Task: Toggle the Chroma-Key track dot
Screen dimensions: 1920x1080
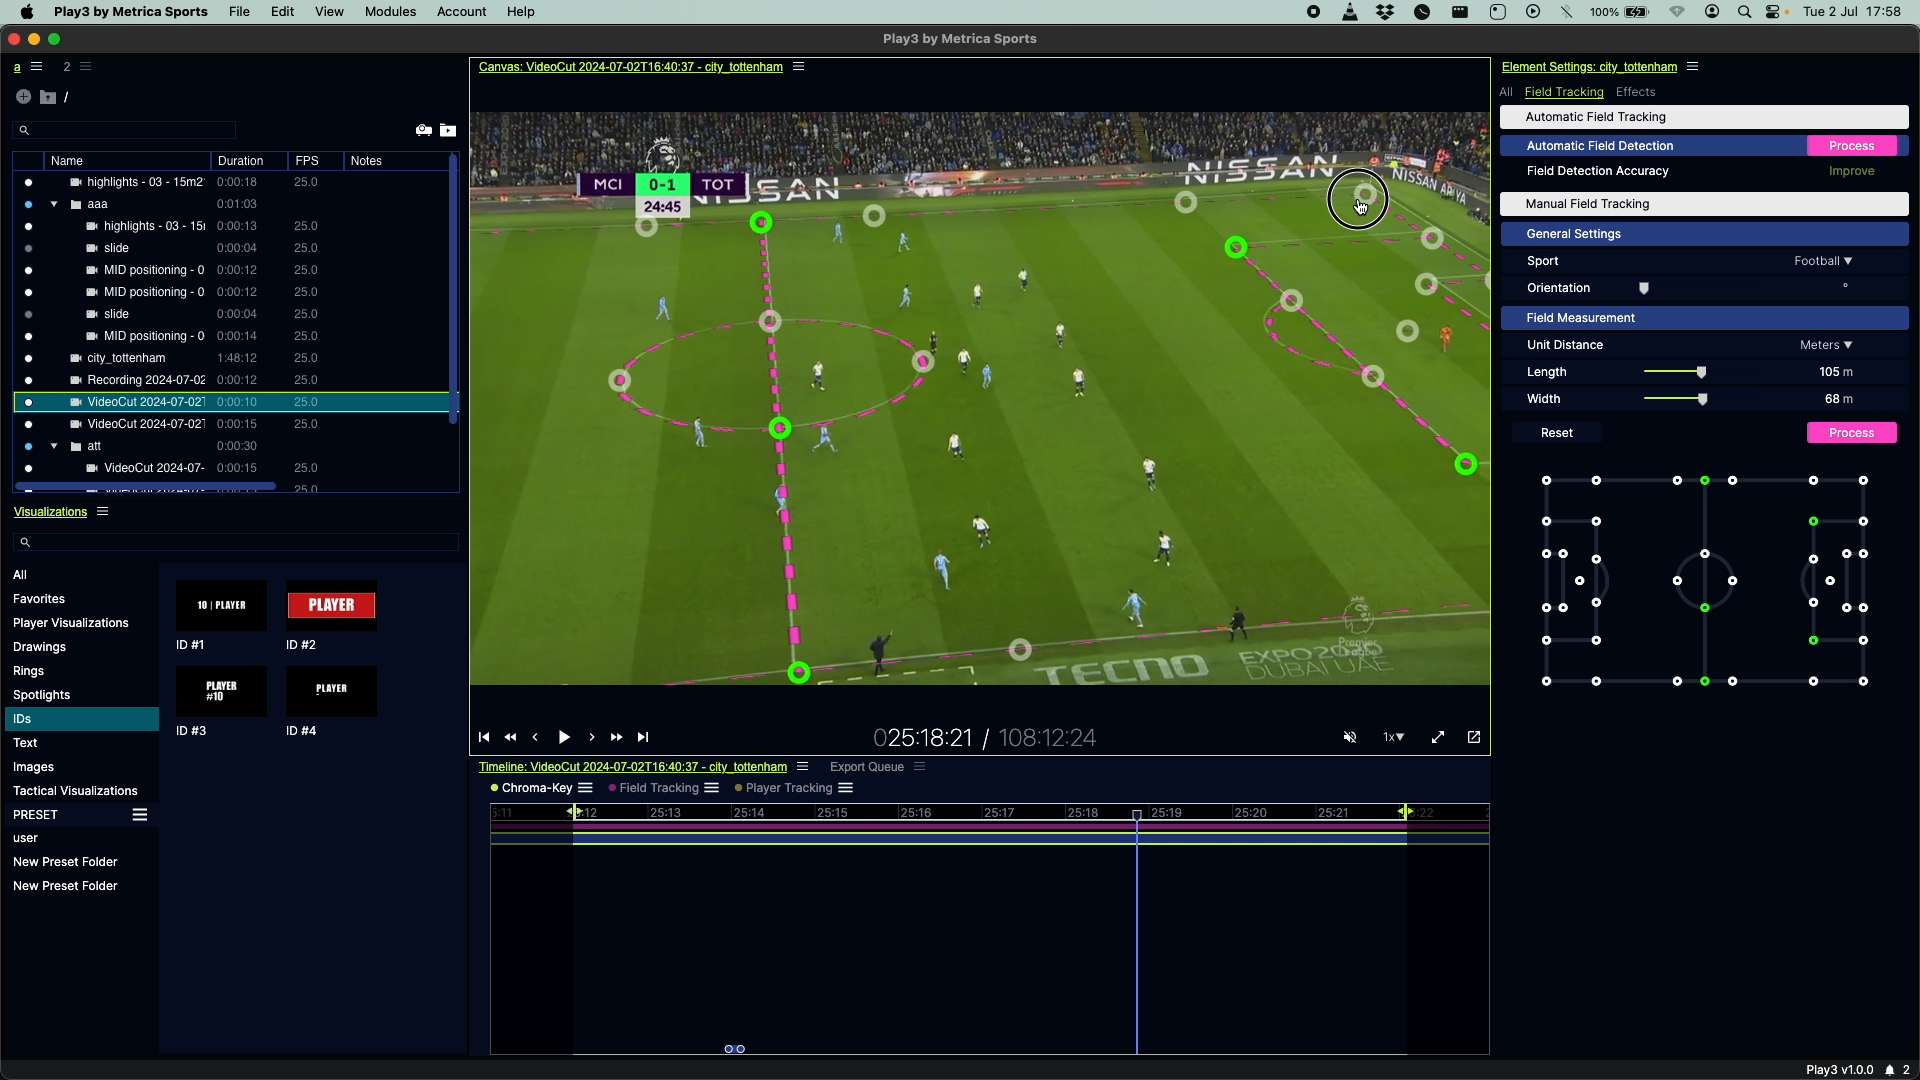Action: (494, 788)
